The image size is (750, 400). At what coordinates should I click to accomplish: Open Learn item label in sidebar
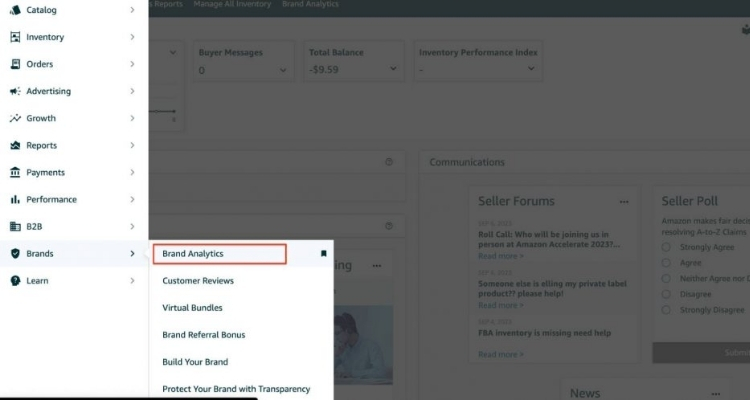pos(37,281)
